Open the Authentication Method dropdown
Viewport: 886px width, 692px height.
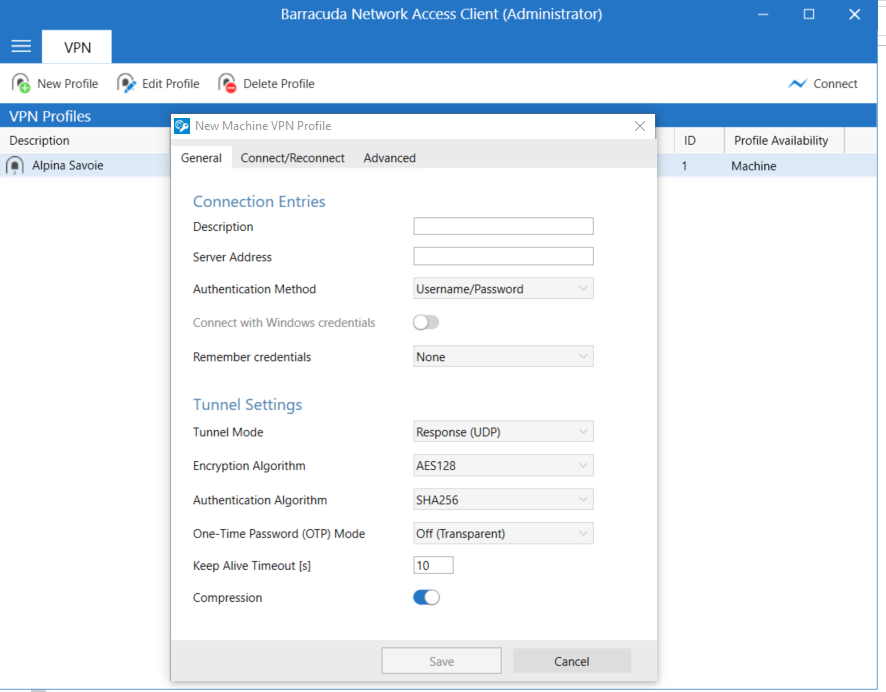pyautogui.click(x=503, y=289)
